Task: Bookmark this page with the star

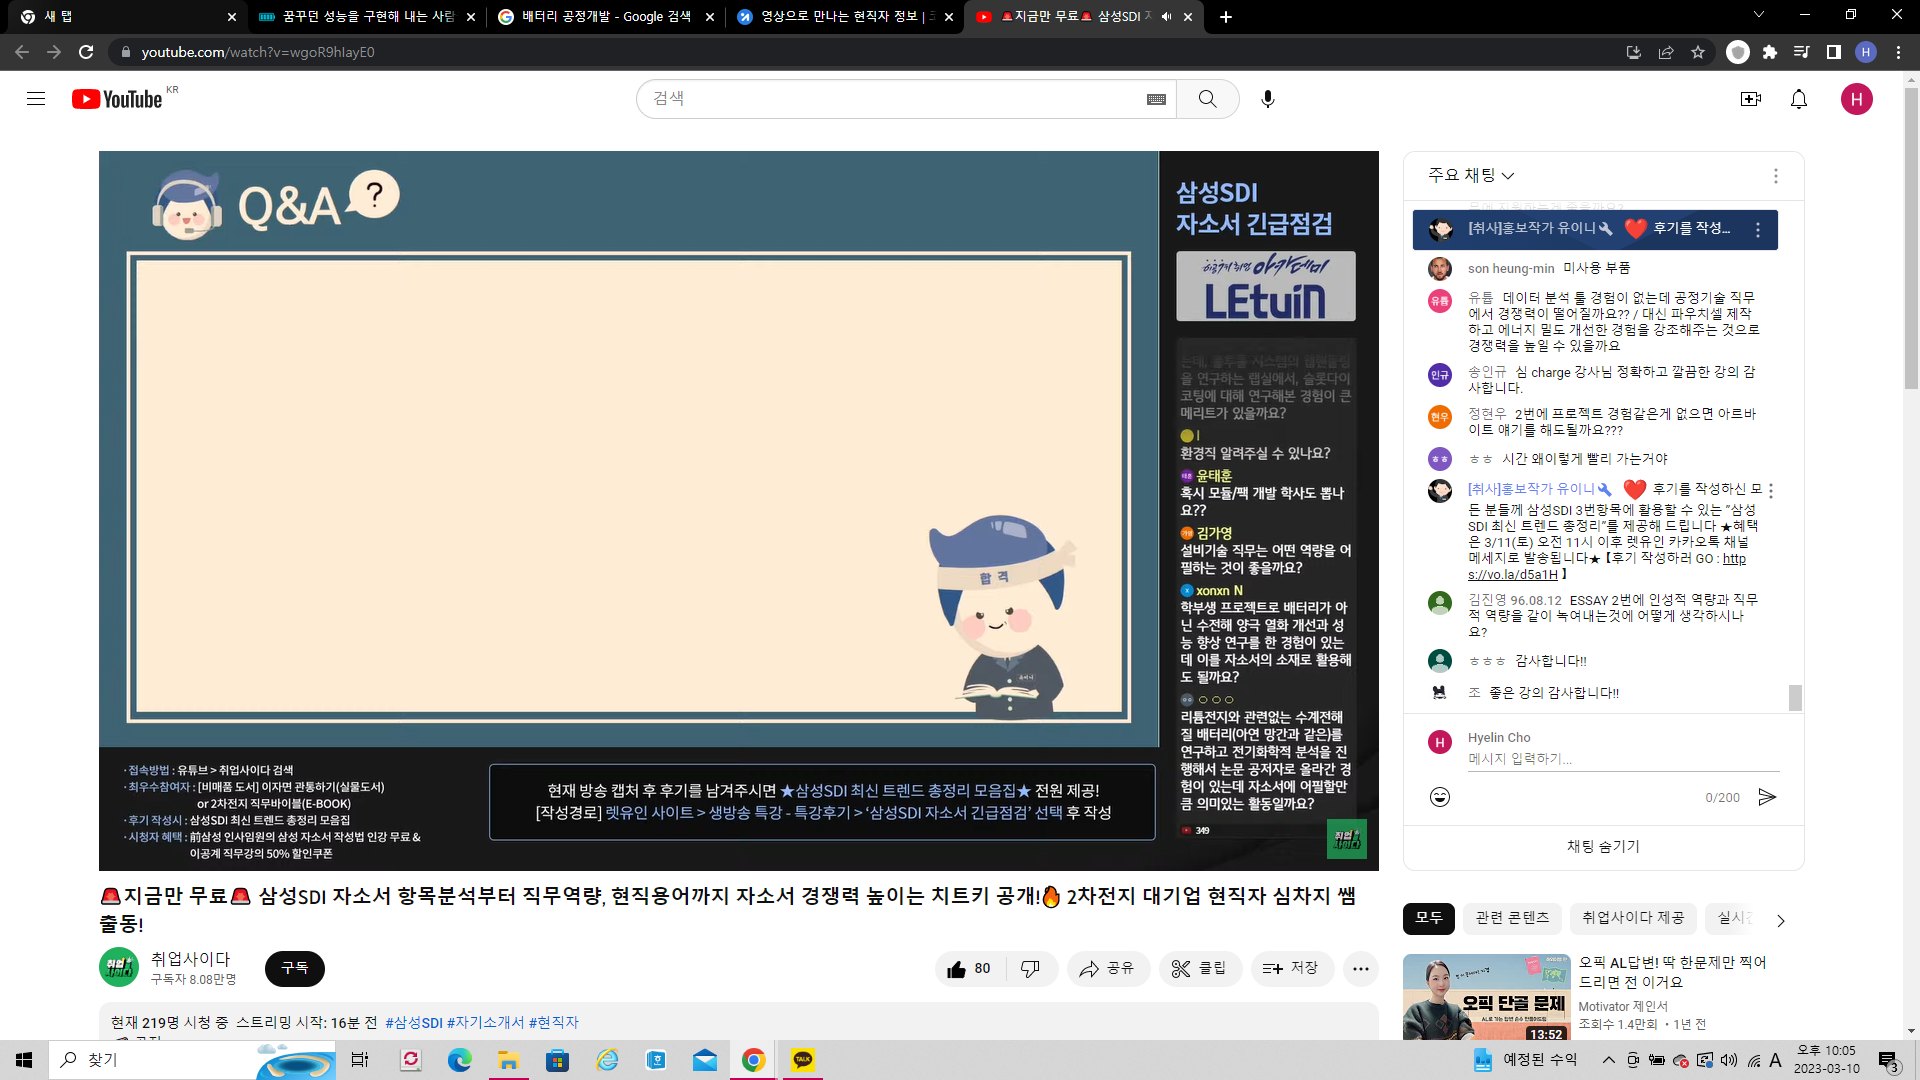Action: [x=1698, y=52]
